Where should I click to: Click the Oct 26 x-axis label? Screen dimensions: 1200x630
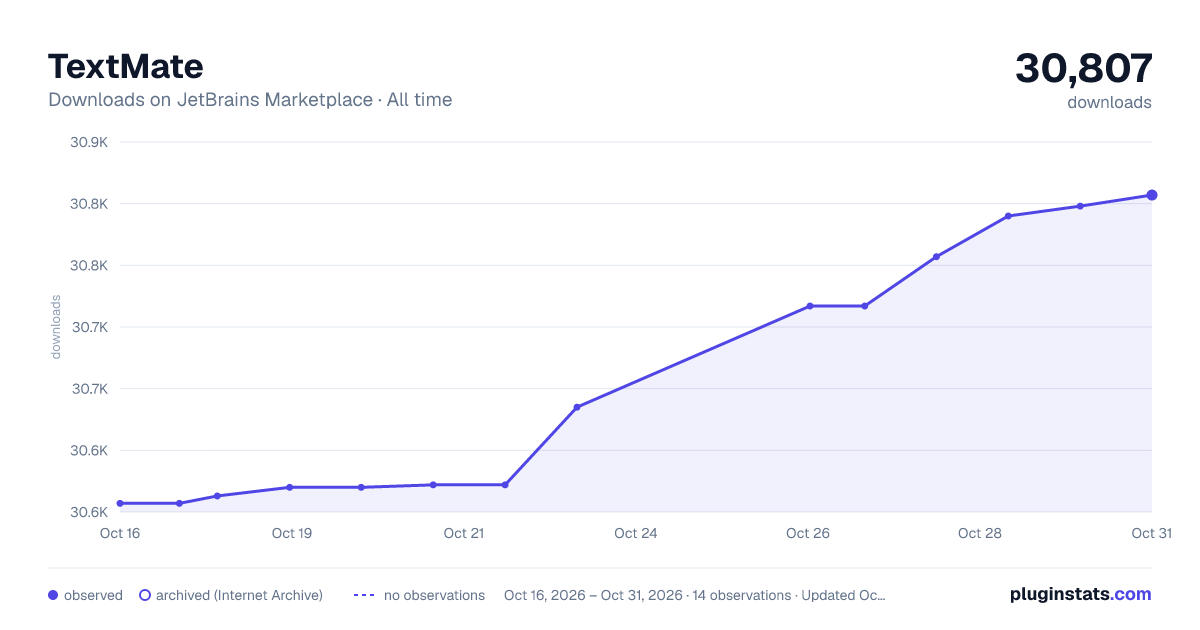808,533
